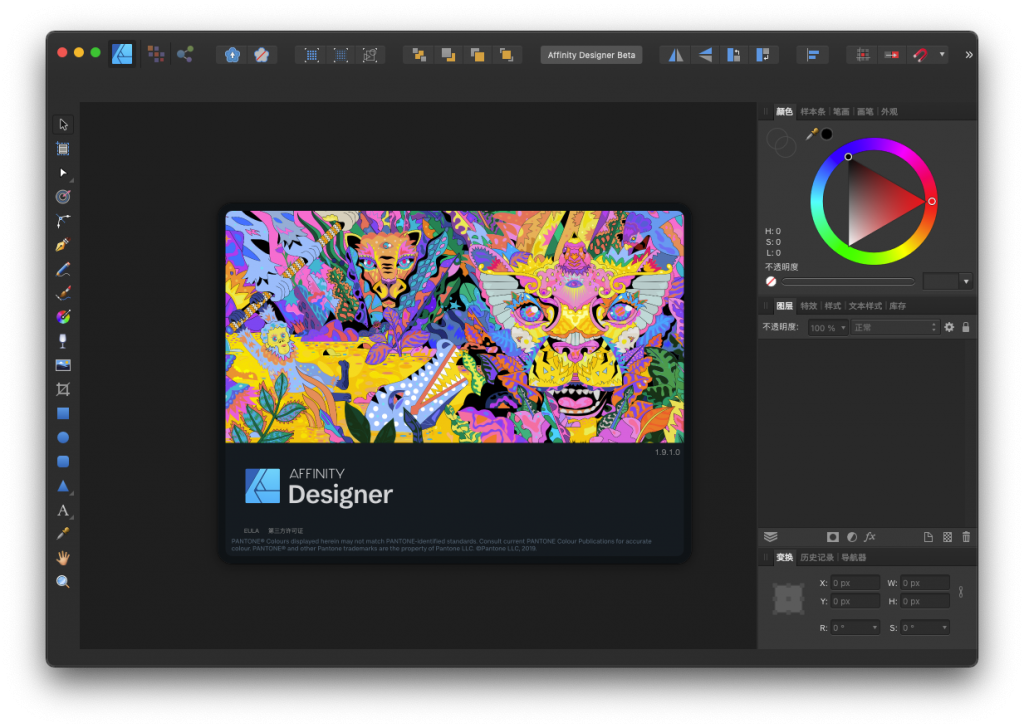Select the Artistic Text tool
Viewport: 1024px width, 728px height.
click(63, 510)
